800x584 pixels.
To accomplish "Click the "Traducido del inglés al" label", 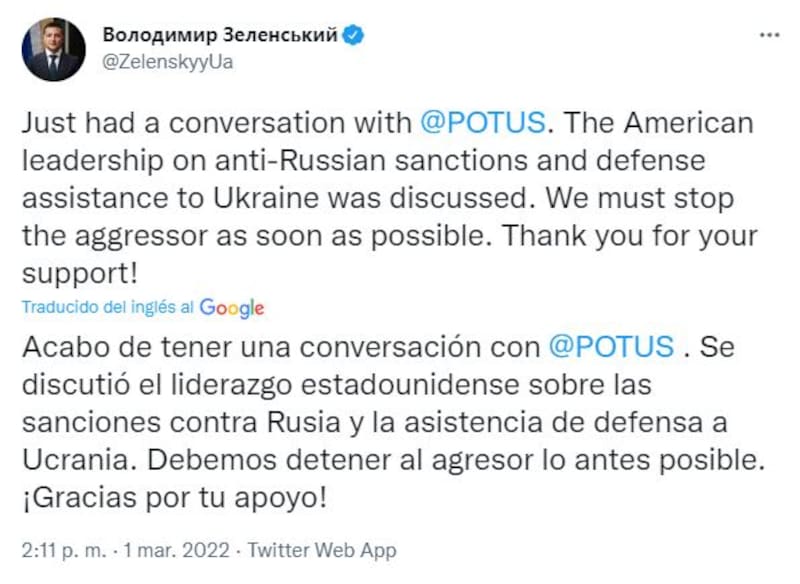I will coord(108,308).
